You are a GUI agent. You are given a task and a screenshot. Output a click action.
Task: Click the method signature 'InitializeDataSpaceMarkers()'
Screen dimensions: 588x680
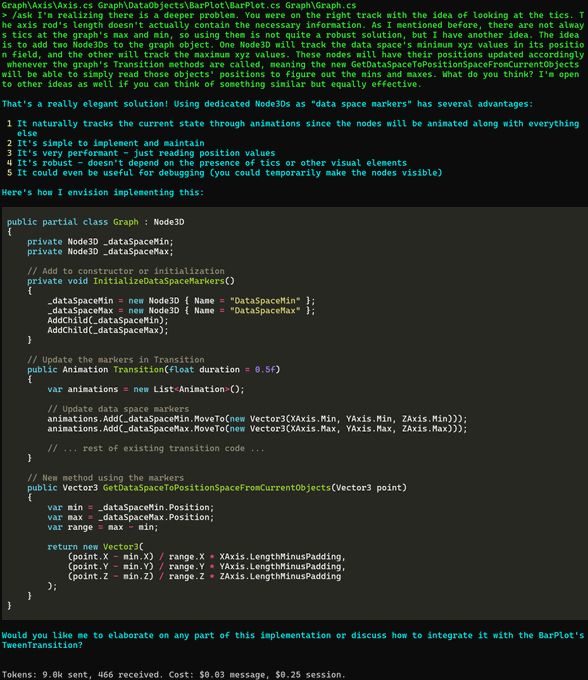click(164, 281)
